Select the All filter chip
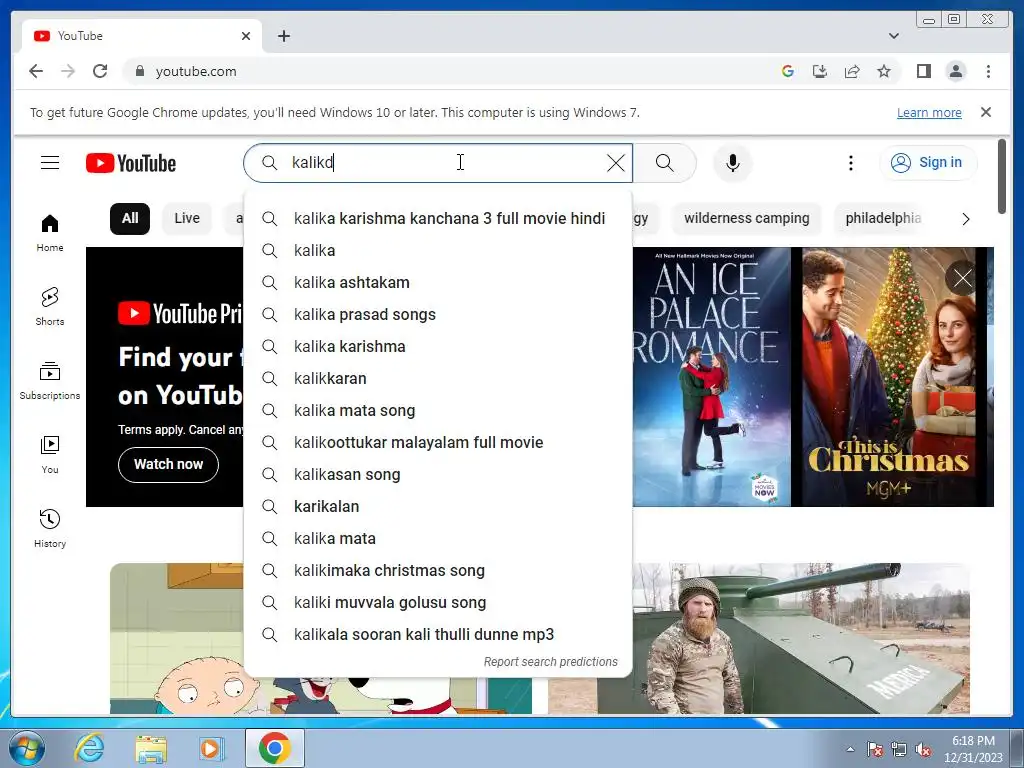Screen dimensions: 1024x768 pyautogui.click(x=130, y=218)
